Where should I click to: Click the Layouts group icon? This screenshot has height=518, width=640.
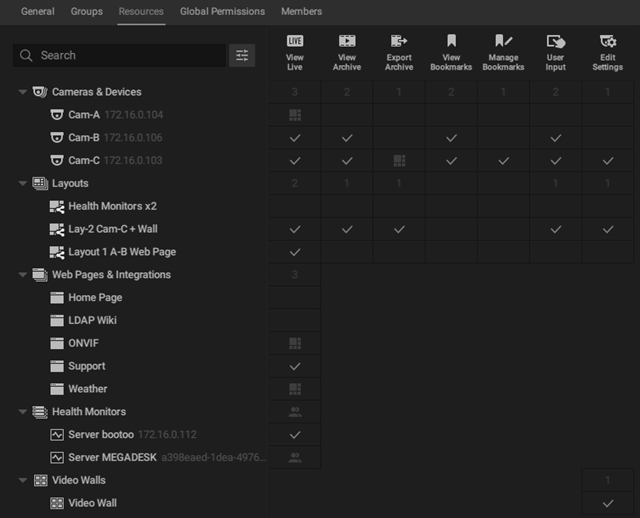40,183
